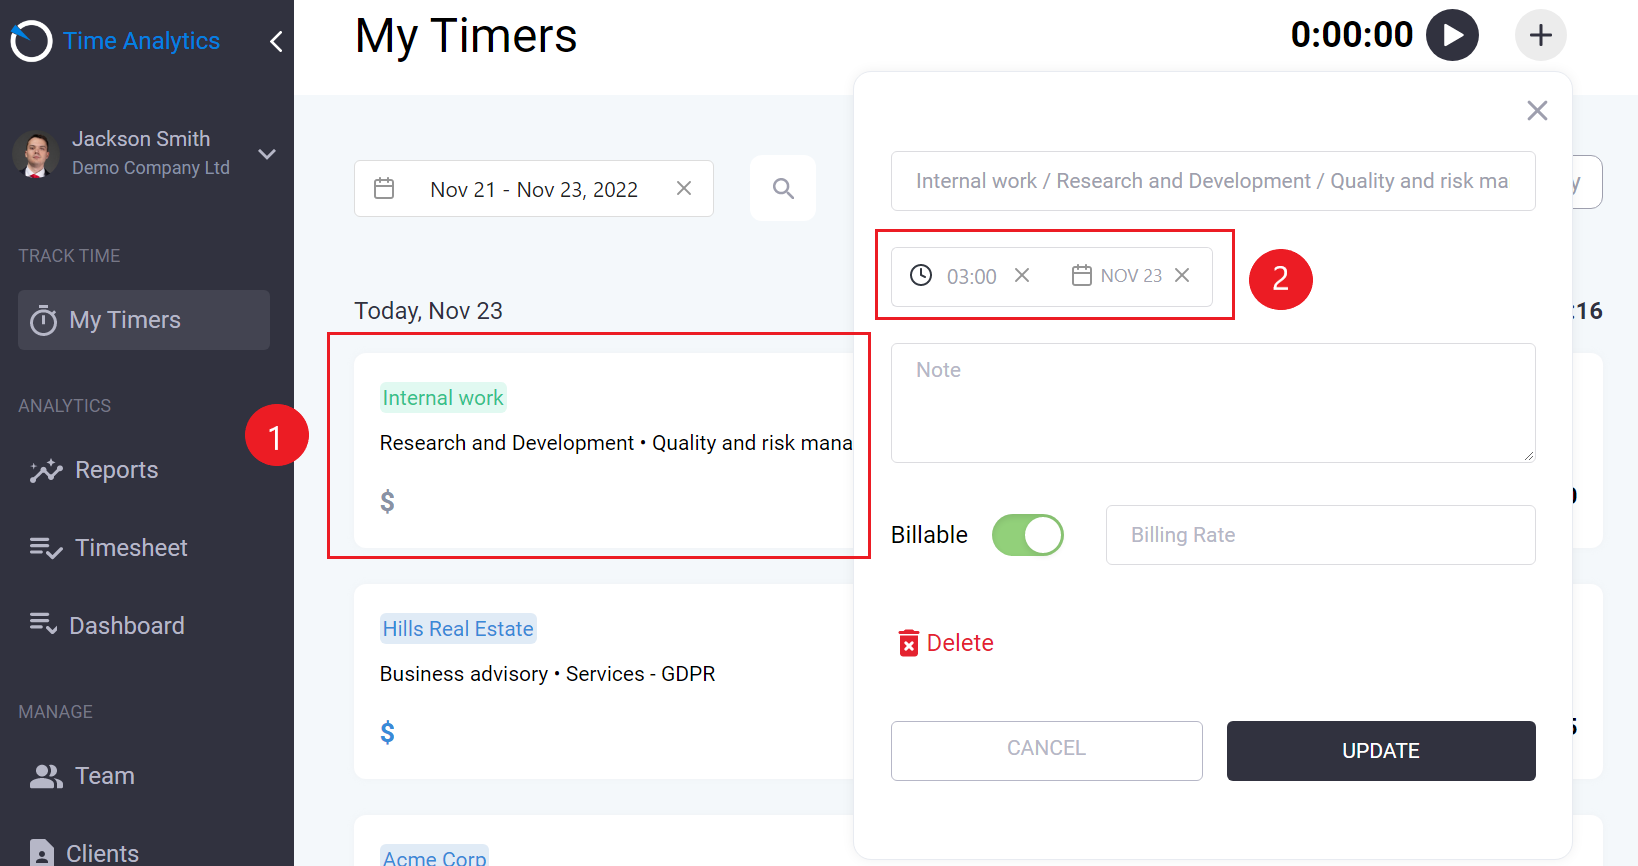Click the billable dollar icon on Internal work entry
Image resolution: width=1638 pixels, height=866 pixels.
[387, 501]
